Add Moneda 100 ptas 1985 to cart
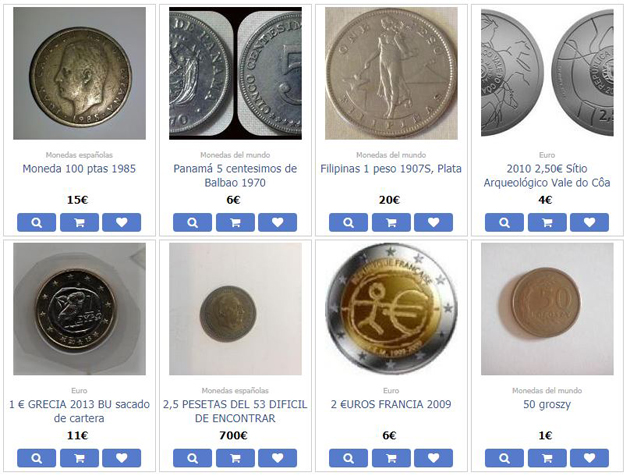 [x=80, y=223]
